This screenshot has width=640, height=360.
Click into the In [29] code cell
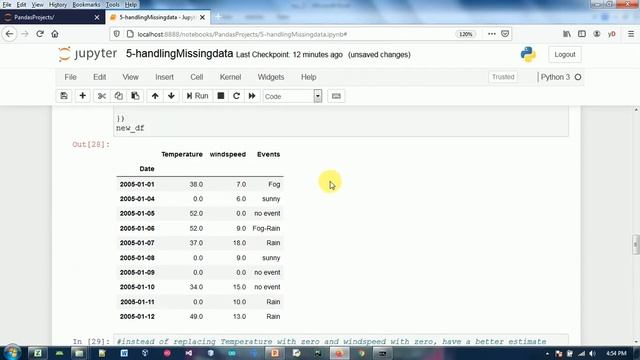coord(340,341)
